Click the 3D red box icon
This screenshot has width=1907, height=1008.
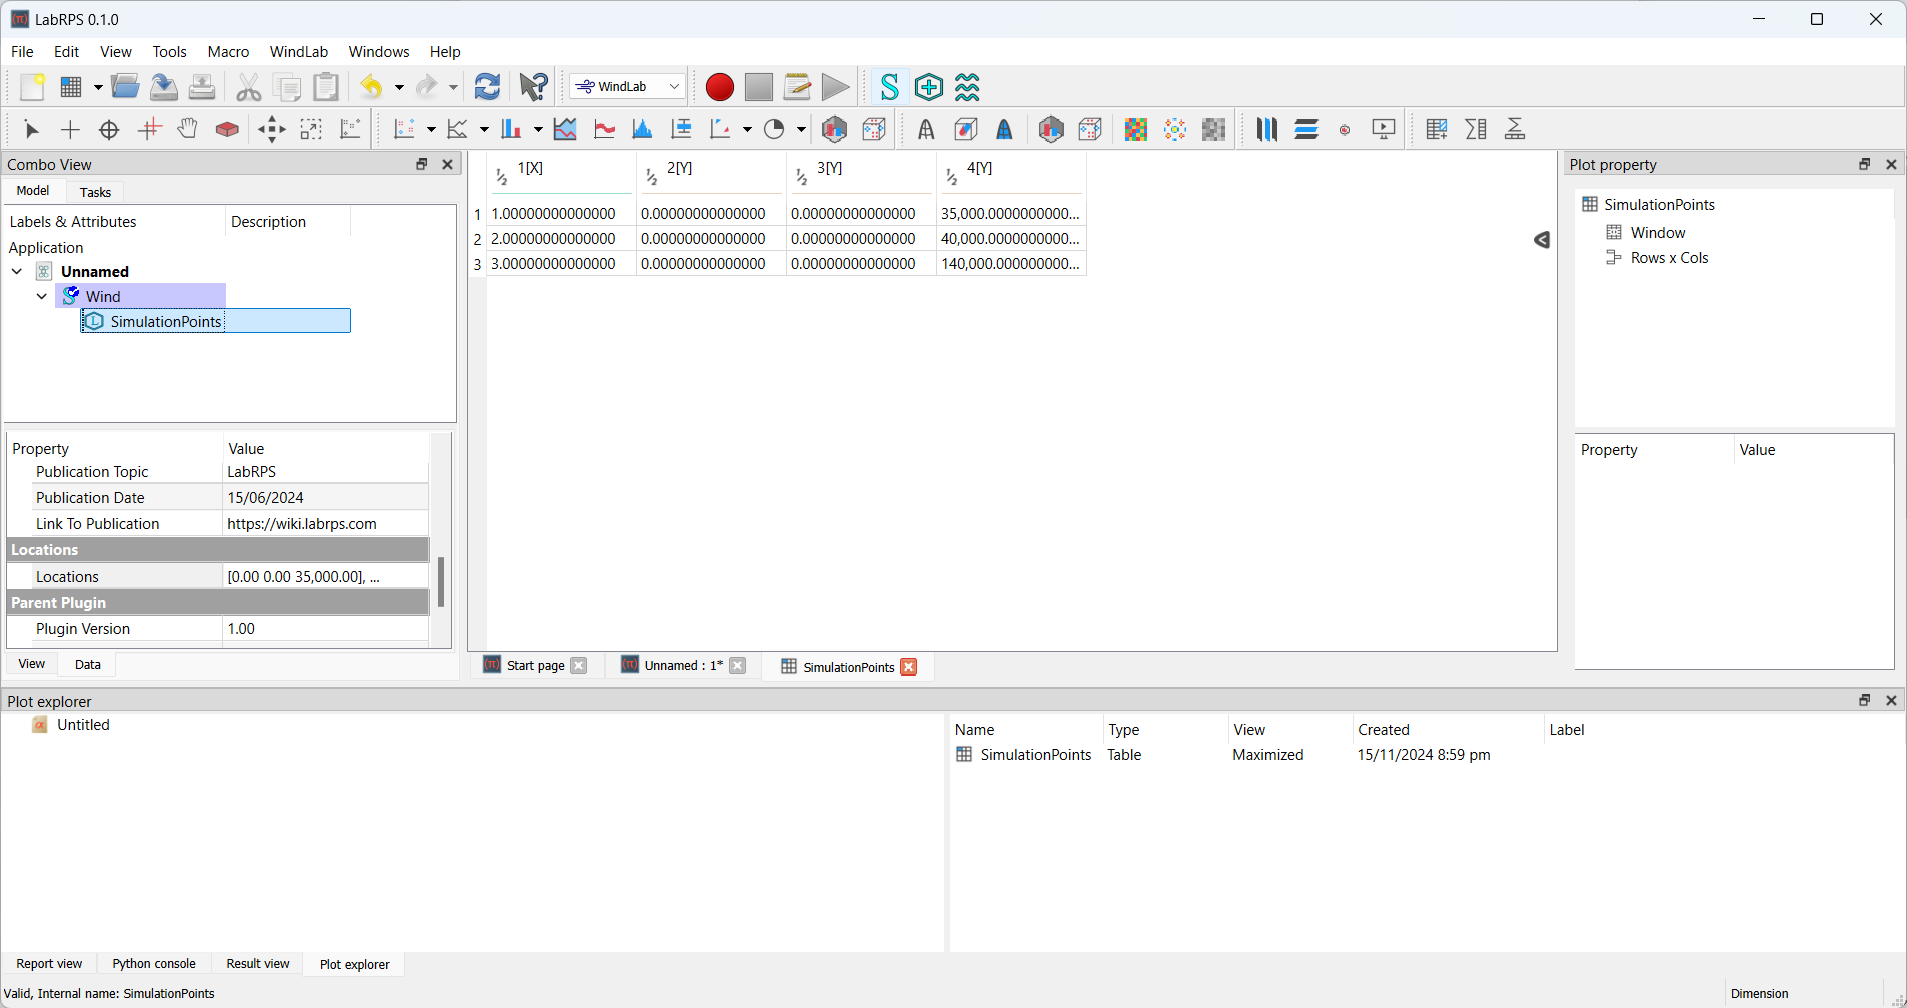pyautogui.click(x=227, y=129)
